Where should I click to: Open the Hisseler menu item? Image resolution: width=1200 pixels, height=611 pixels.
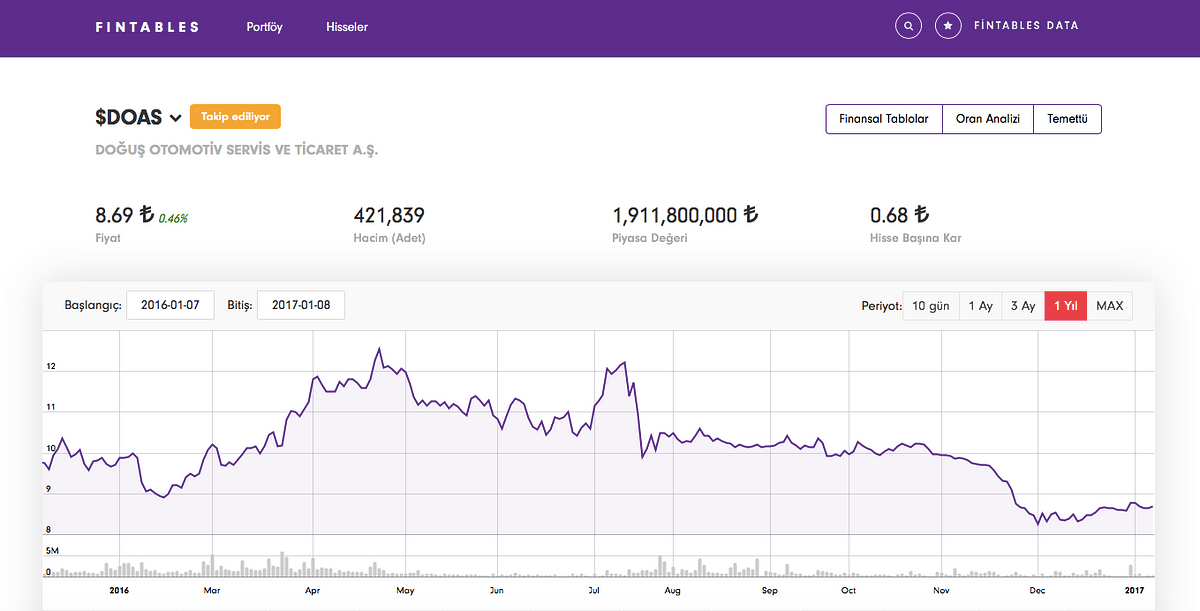[x=347, y=27]
